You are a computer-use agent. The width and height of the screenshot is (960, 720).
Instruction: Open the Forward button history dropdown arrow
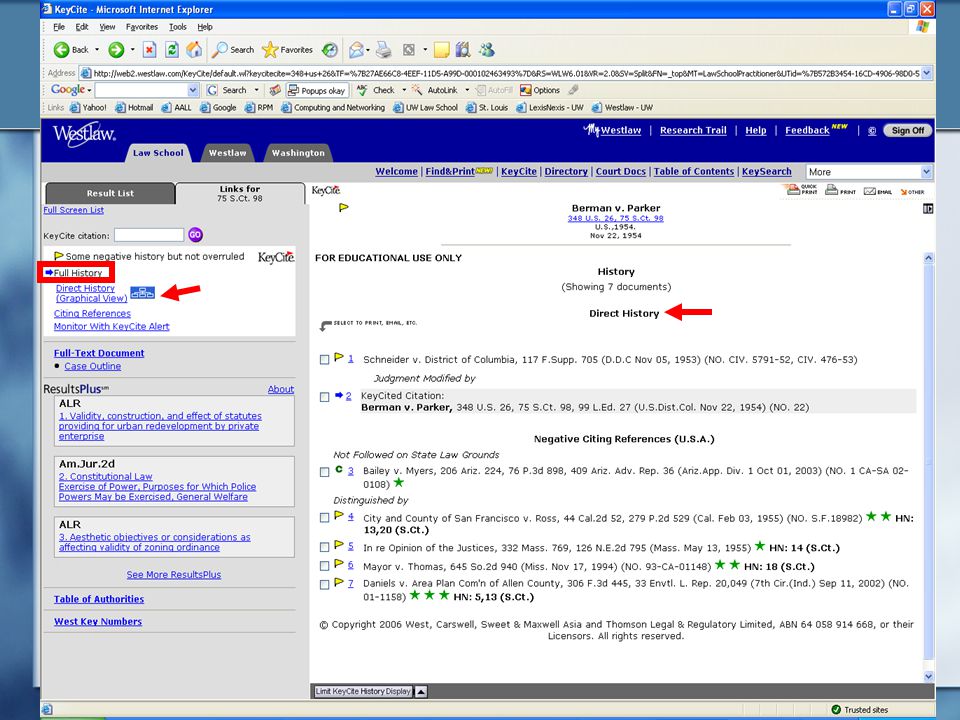[132, 50]
